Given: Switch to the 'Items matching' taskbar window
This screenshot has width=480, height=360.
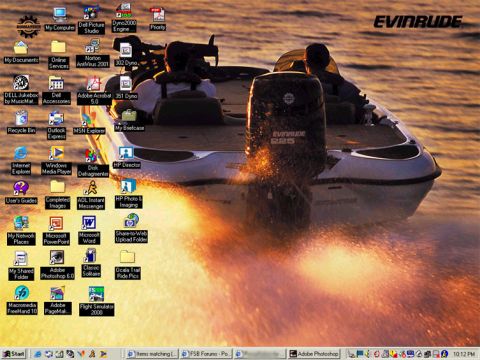Looking at the screenshot, I should pos(153,354).
